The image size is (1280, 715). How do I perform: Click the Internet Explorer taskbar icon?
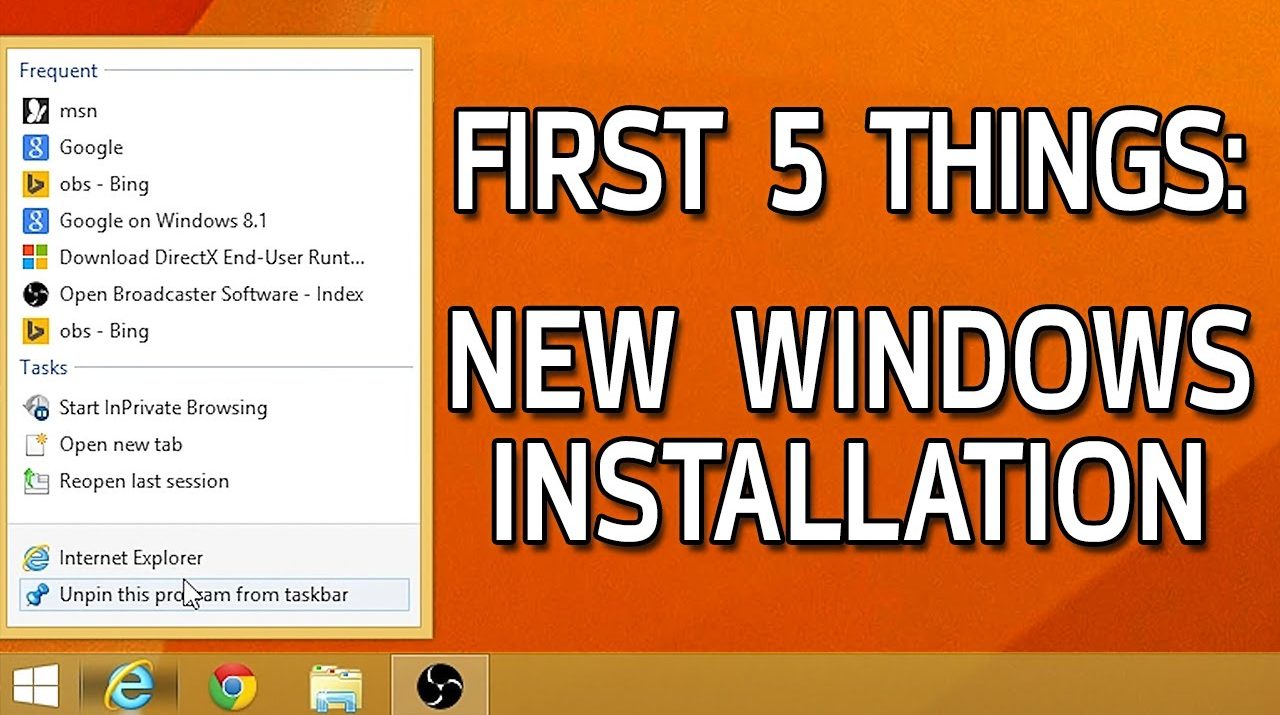coord(132,686)
